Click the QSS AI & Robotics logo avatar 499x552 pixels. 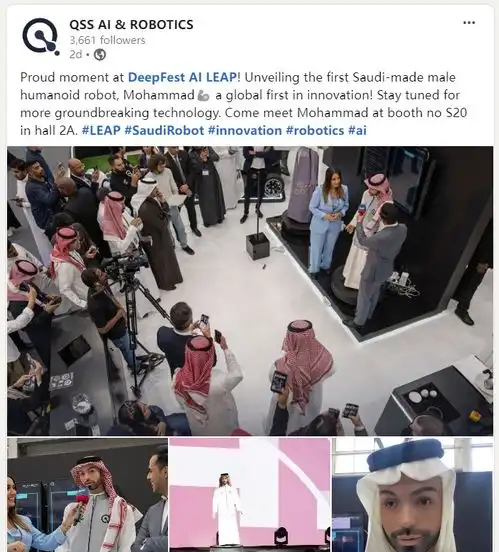(41, 37)
